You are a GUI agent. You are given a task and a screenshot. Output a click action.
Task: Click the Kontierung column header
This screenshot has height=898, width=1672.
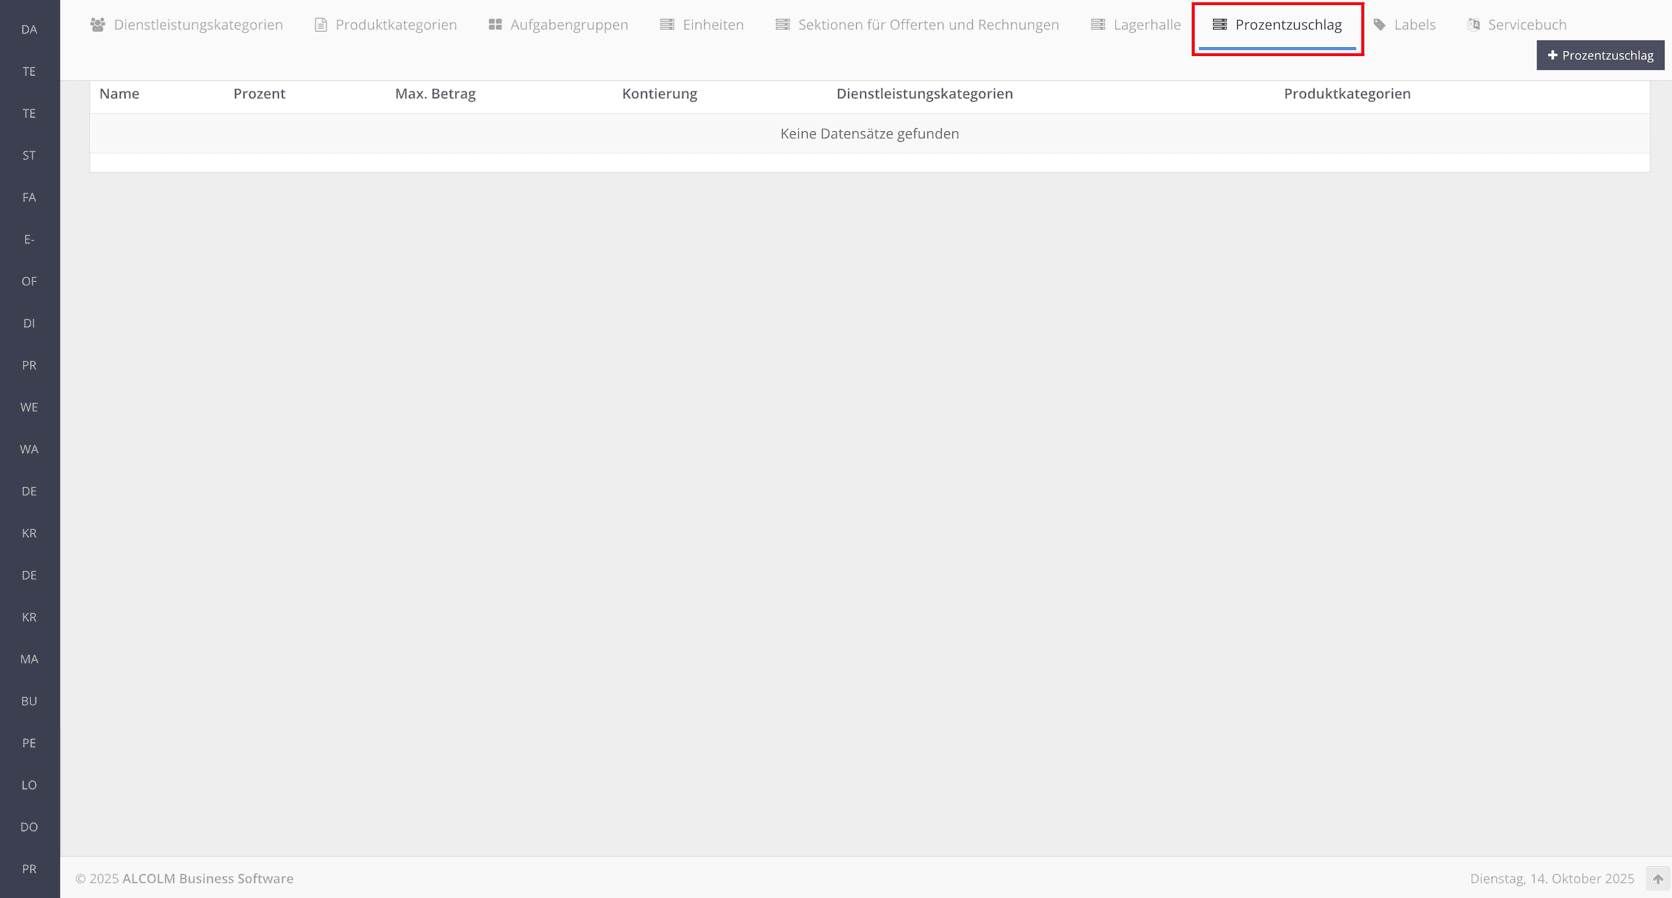[x=659, y=94]
